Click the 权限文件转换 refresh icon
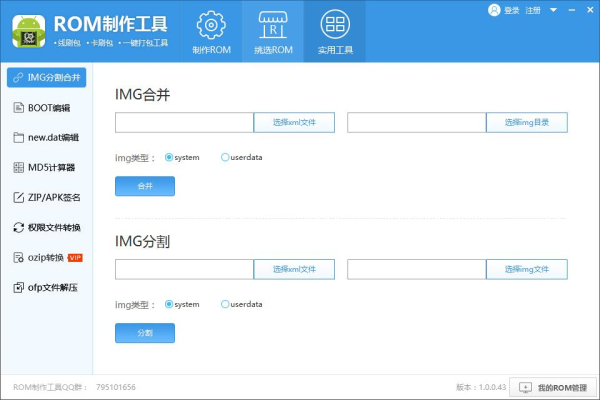The height and width of the screenshot is (400, 600). pos(18,227)
